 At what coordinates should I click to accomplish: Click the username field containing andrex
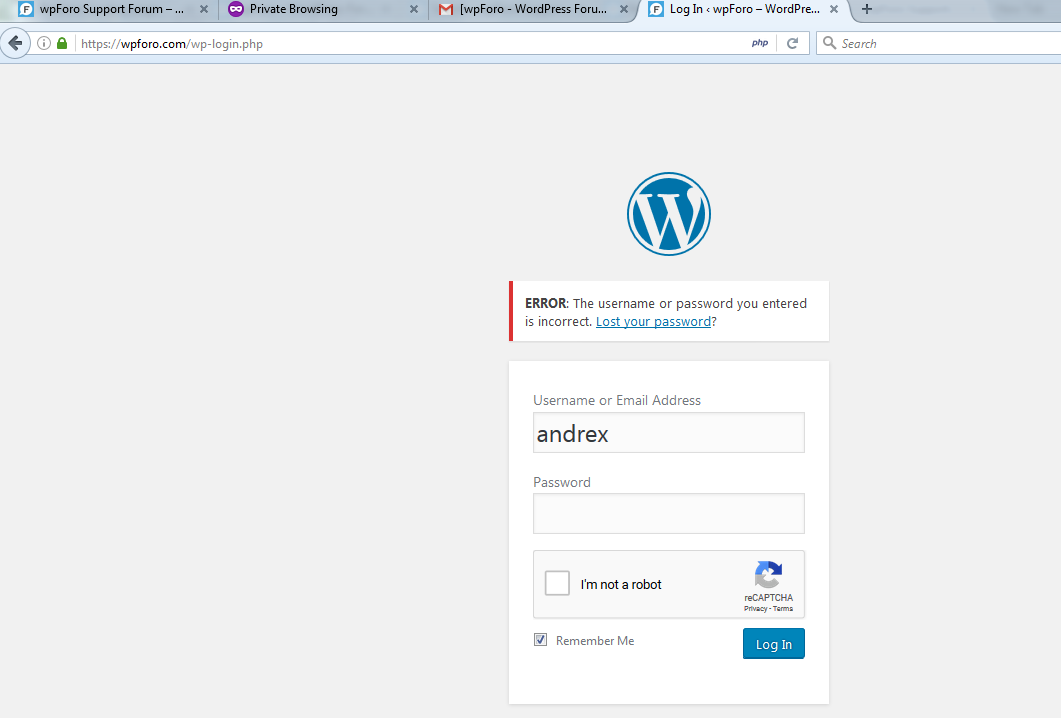coord(668,433)
